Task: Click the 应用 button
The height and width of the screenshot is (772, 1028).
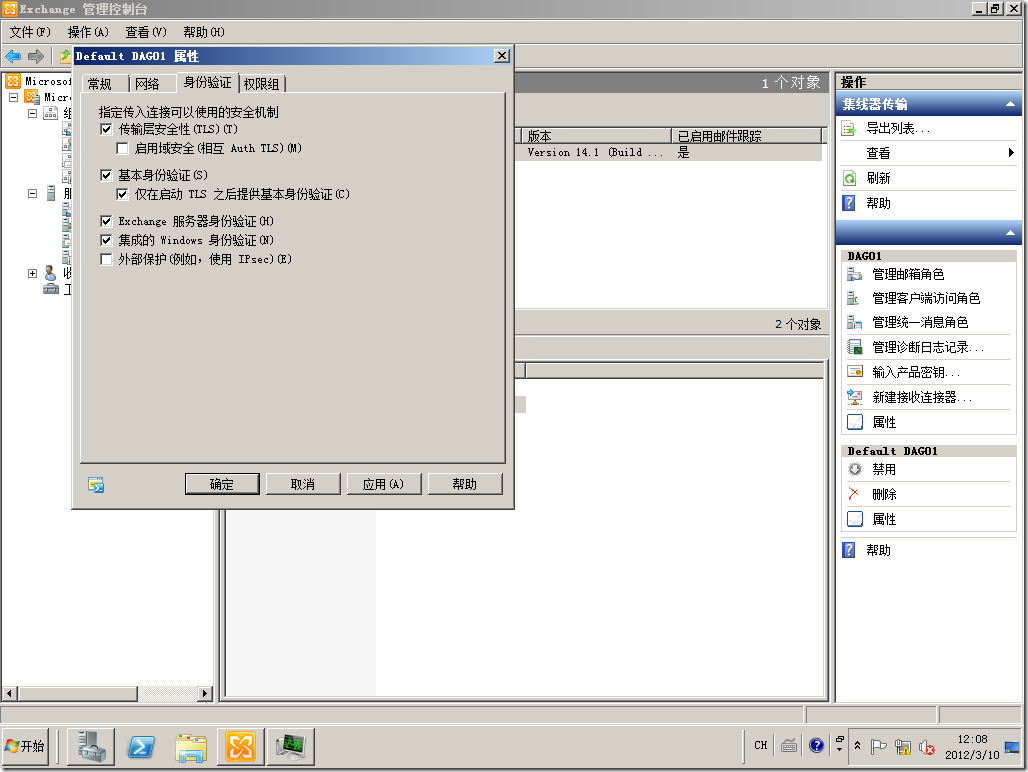Action: click(385, 483)
